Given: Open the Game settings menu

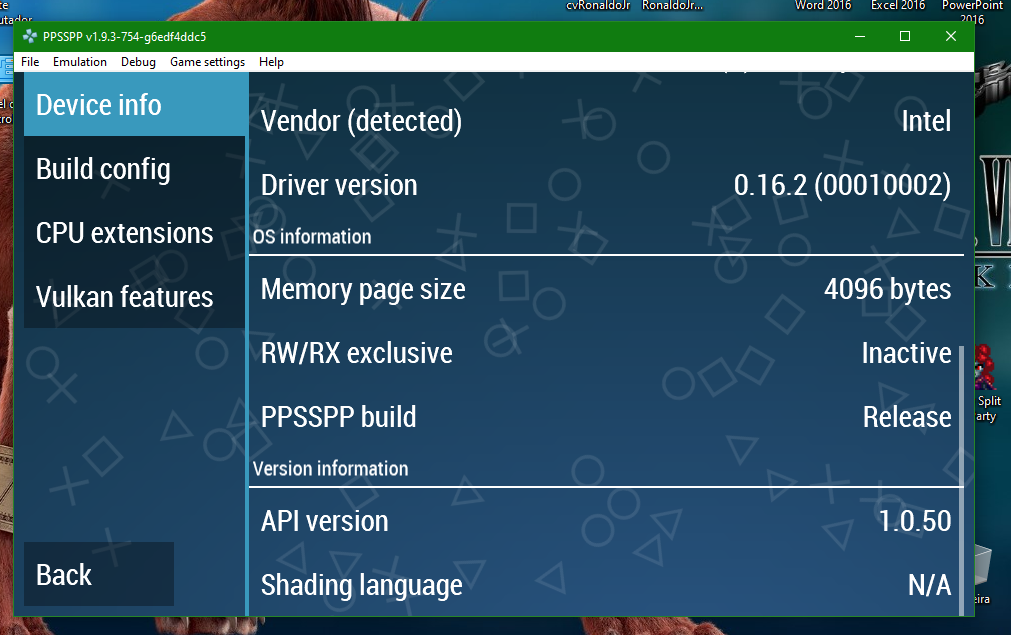Looking at the screenshot, I should click(207, 61).
